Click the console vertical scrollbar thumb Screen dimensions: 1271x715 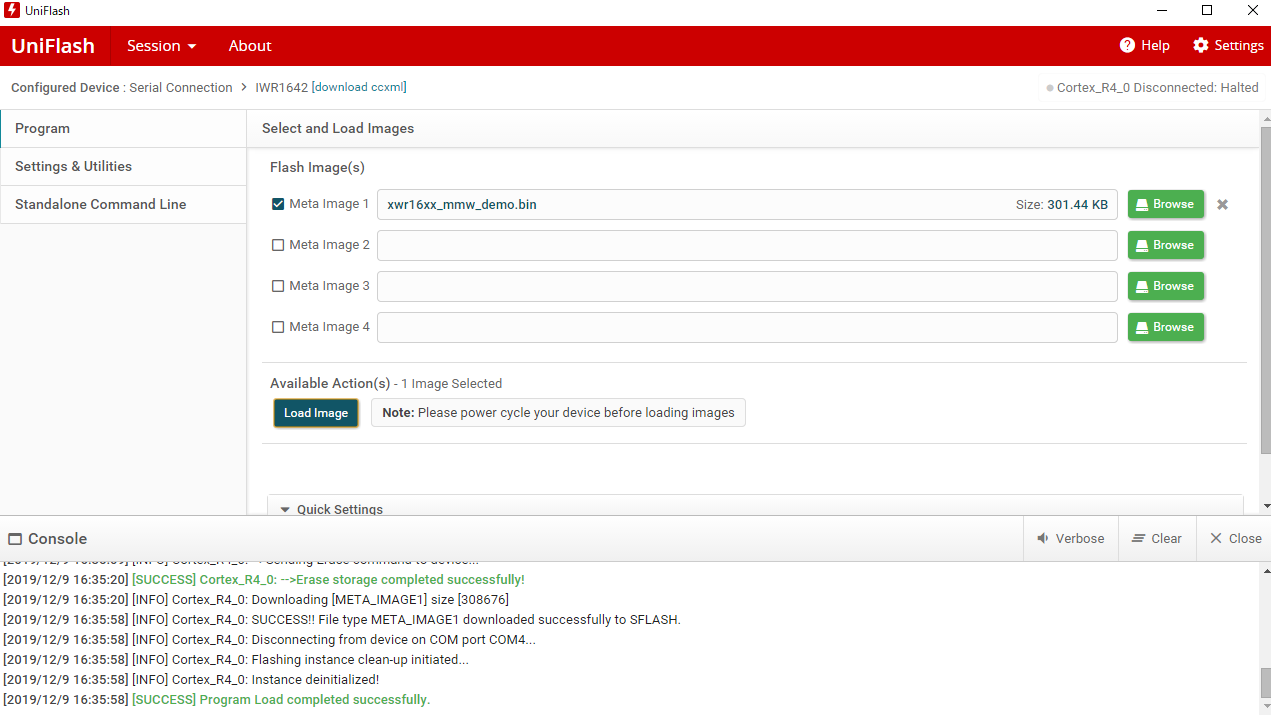pyautogui.click(x=1265, y=682)
